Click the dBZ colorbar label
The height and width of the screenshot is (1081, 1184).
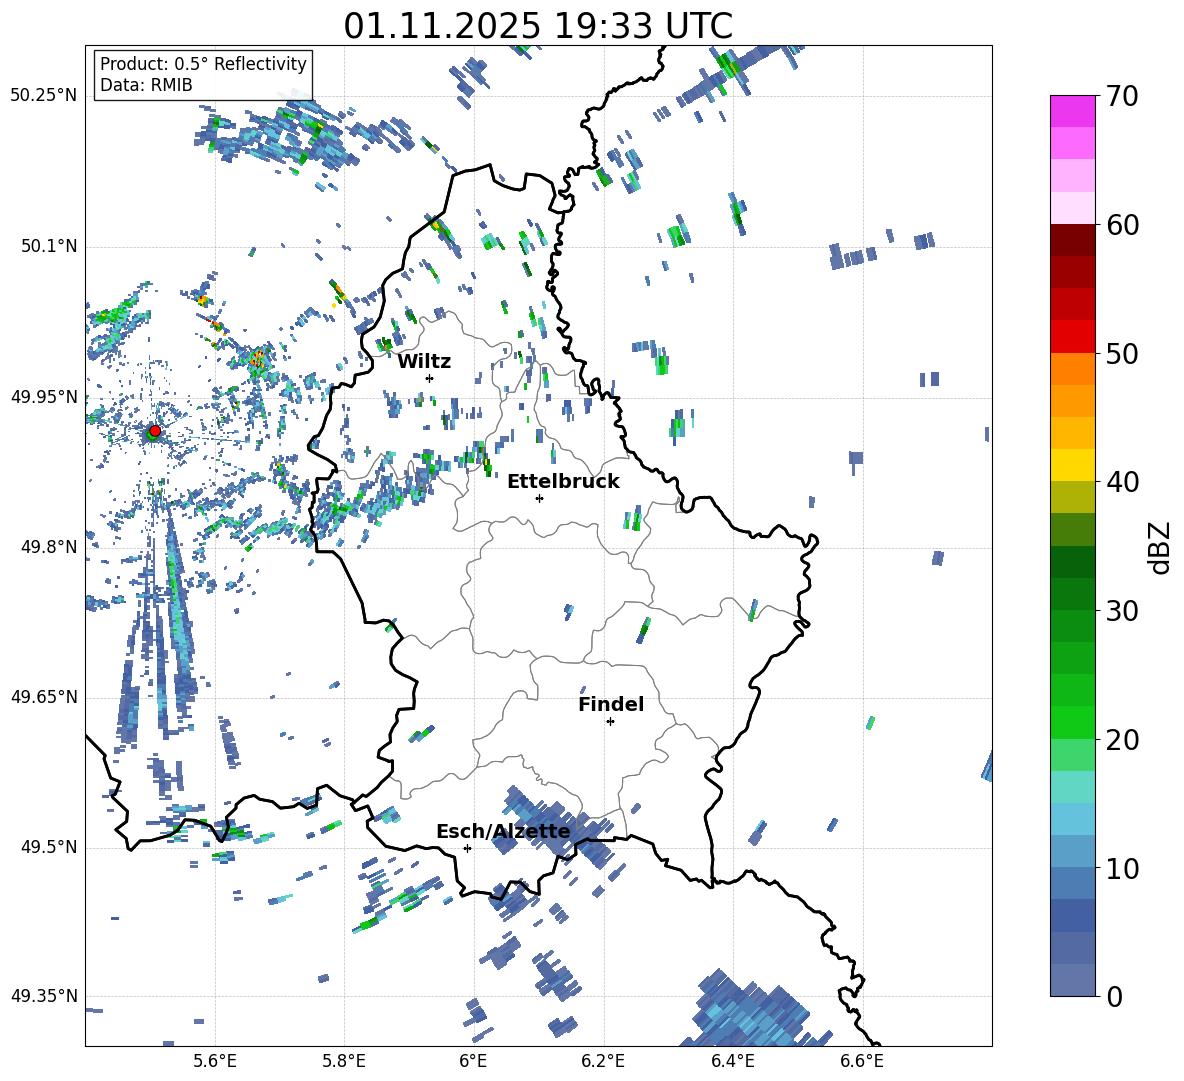coord(1161,547)
